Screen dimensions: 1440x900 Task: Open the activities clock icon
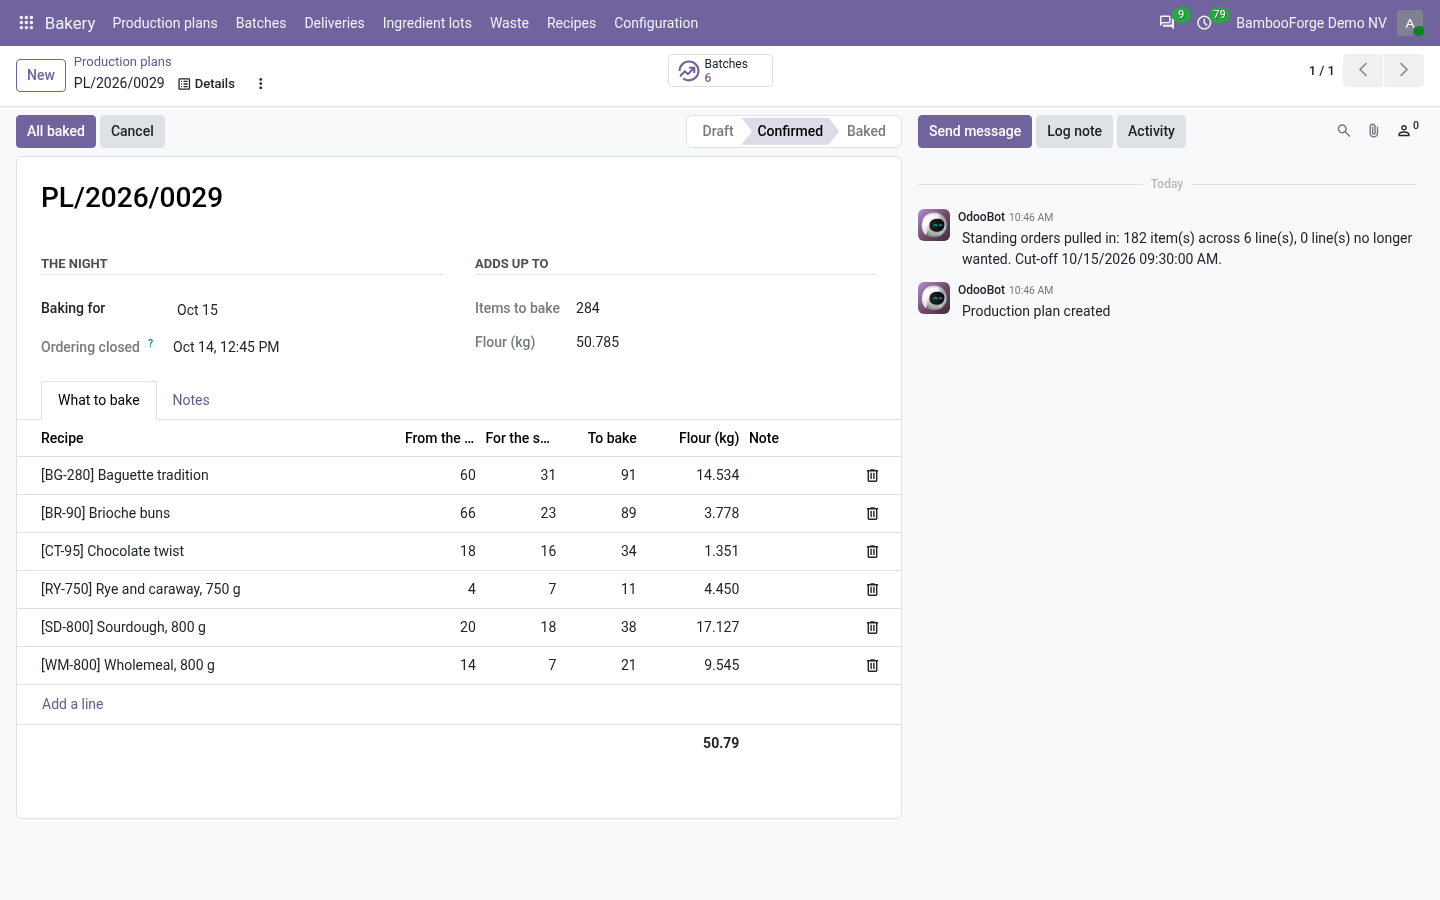click(1204, 23)
